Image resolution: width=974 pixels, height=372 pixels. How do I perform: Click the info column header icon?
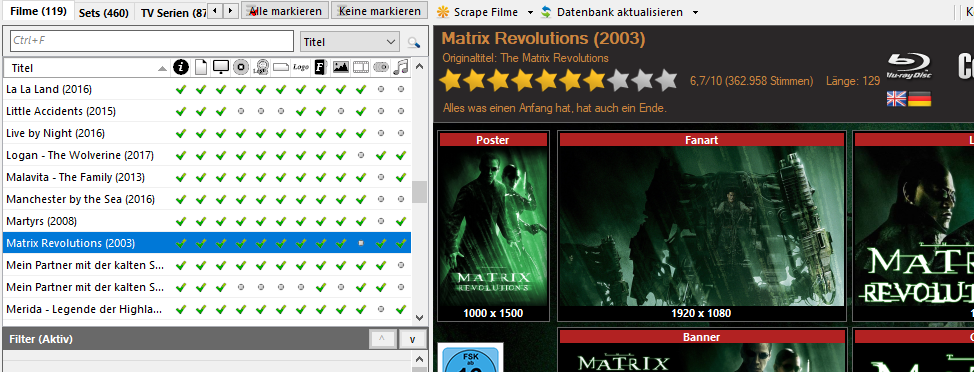click(x=181, y=67)
